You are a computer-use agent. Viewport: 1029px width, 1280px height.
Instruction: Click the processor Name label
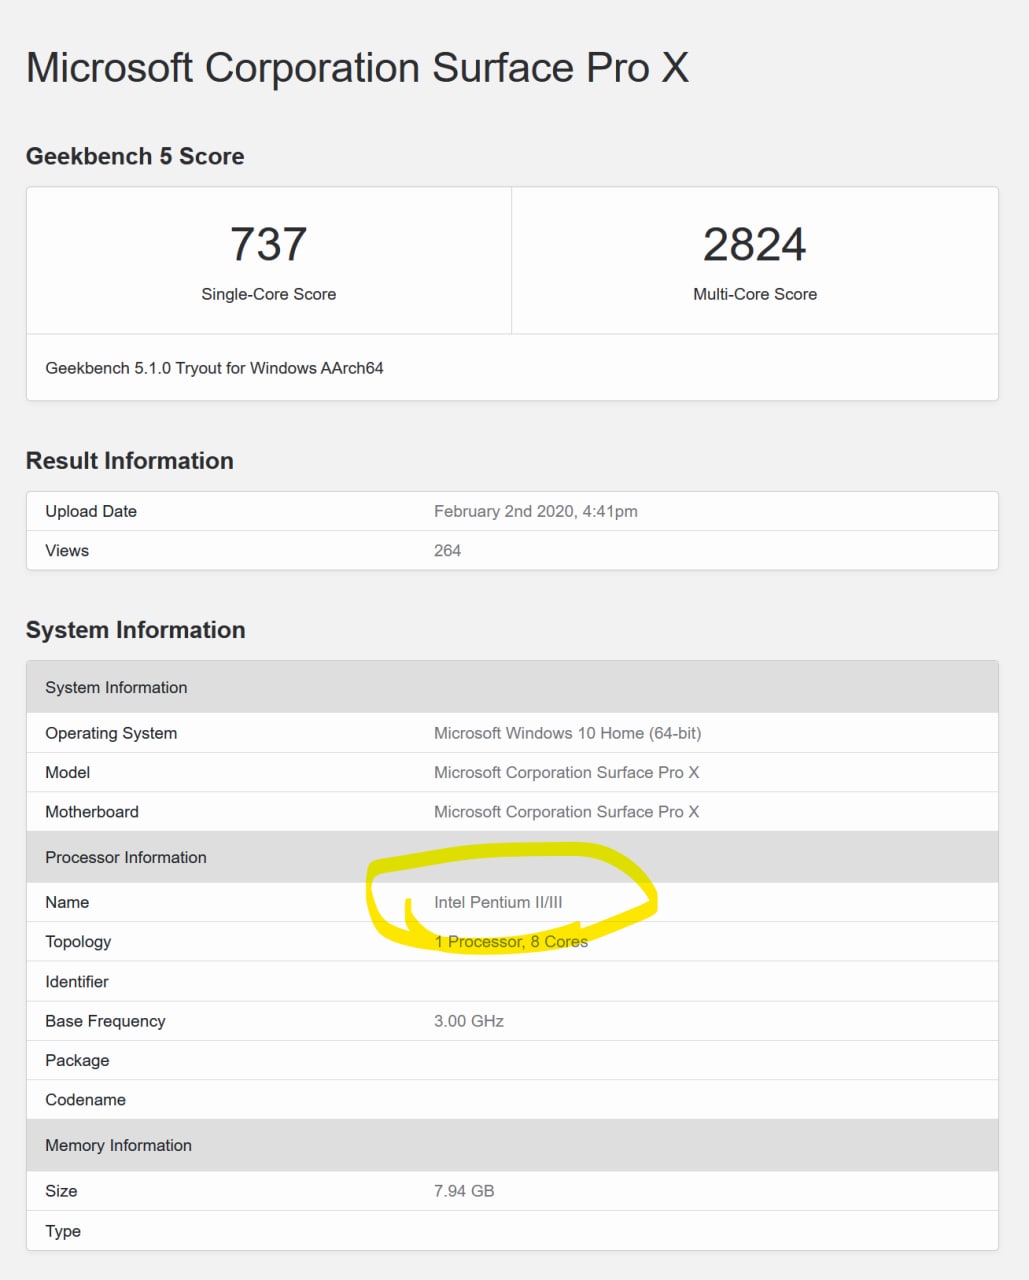(x=67, y=902)
